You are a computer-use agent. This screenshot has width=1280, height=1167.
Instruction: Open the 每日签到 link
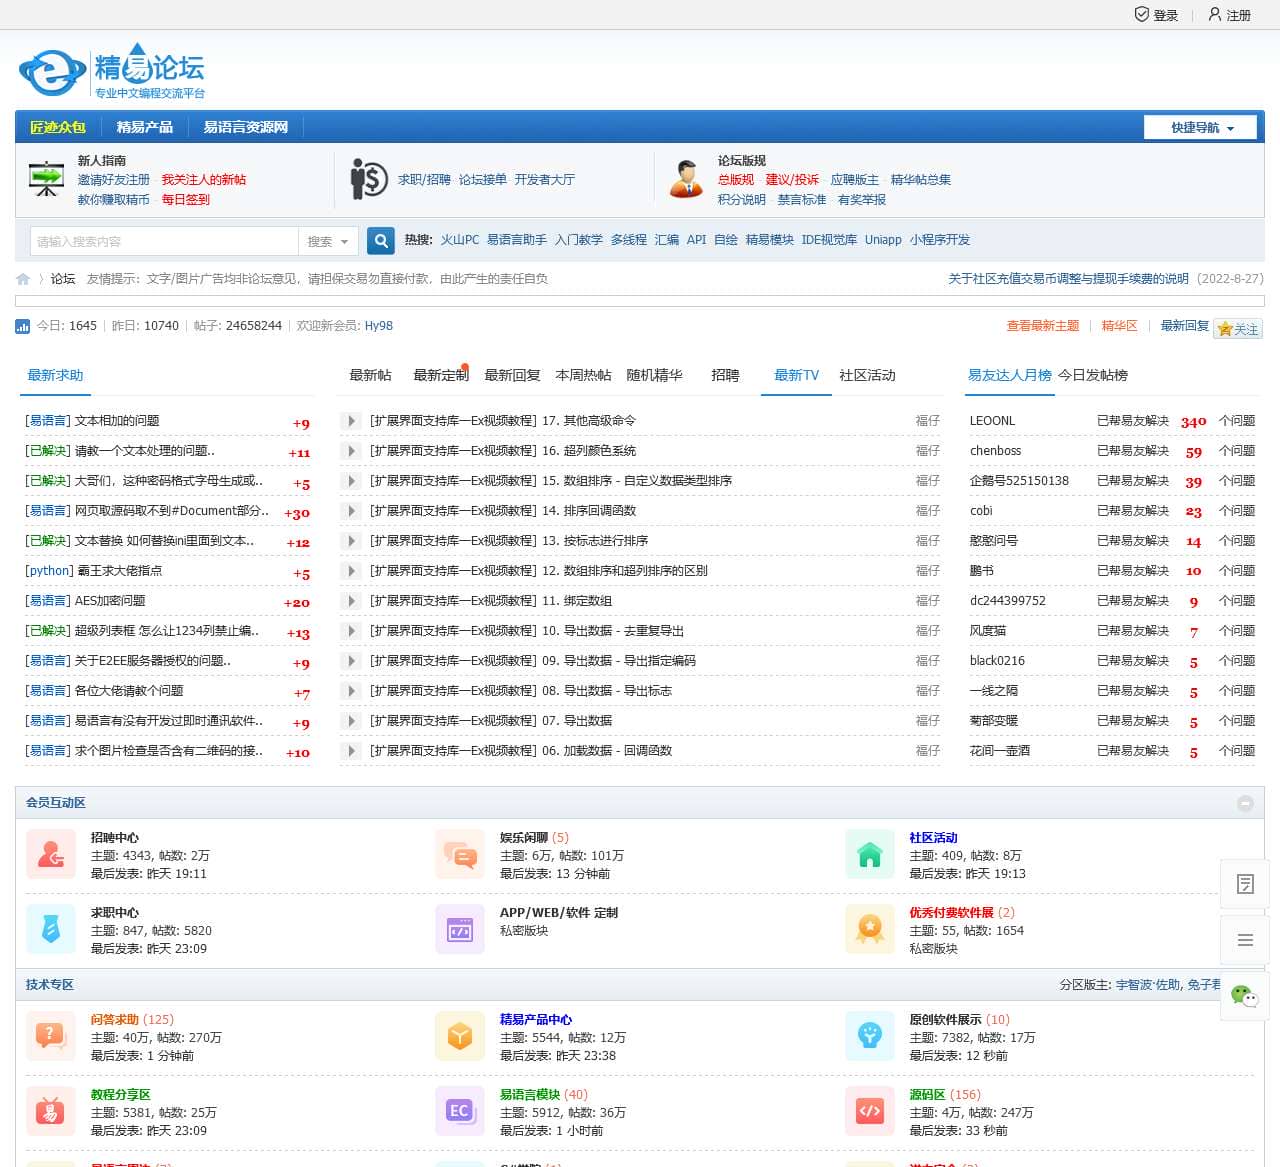(186, 200)
